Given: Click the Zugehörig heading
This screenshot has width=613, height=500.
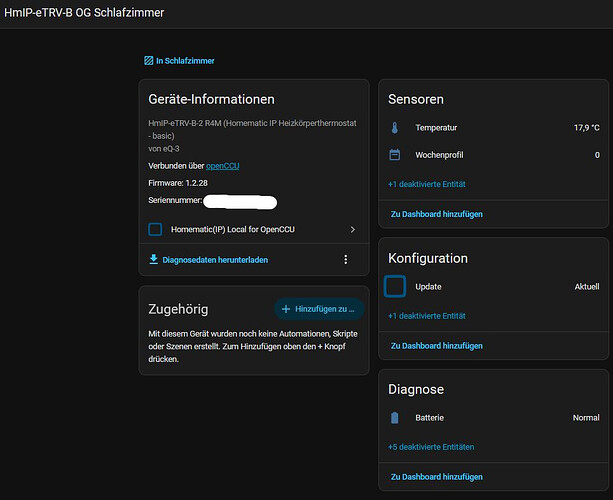Looking at the screenshot, I should pyautogui.click(x=178, y=309).
